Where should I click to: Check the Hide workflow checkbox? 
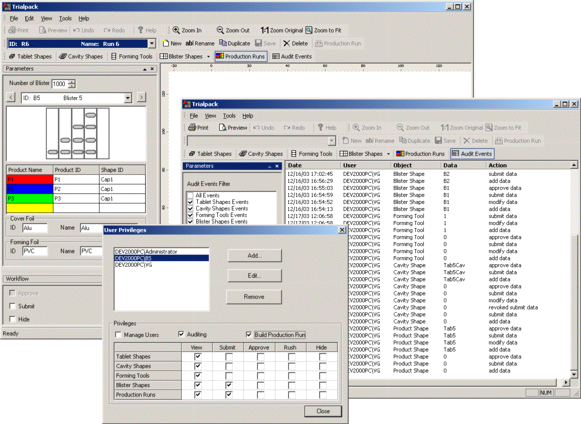[12, 319]
